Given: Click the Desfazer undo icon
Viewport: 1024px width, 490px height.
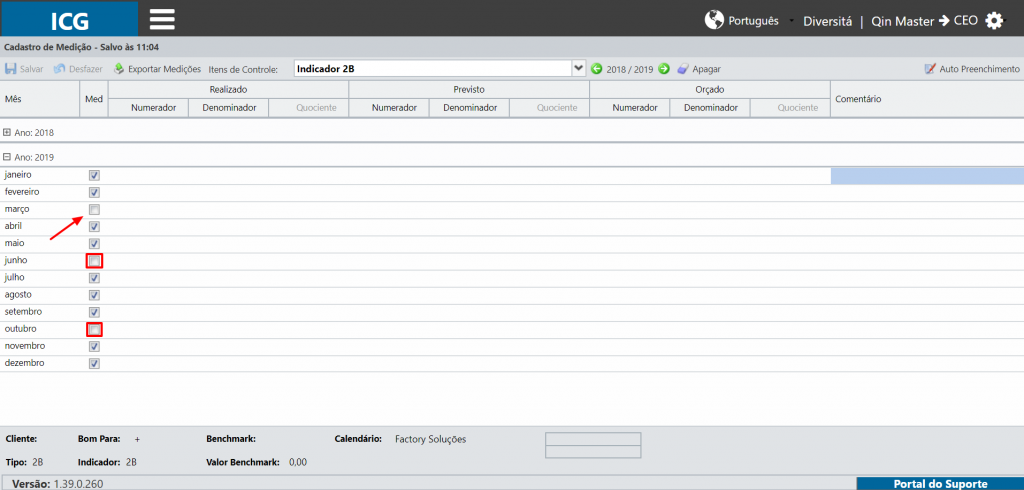Looking at the screenshot, I should [59, 69].
